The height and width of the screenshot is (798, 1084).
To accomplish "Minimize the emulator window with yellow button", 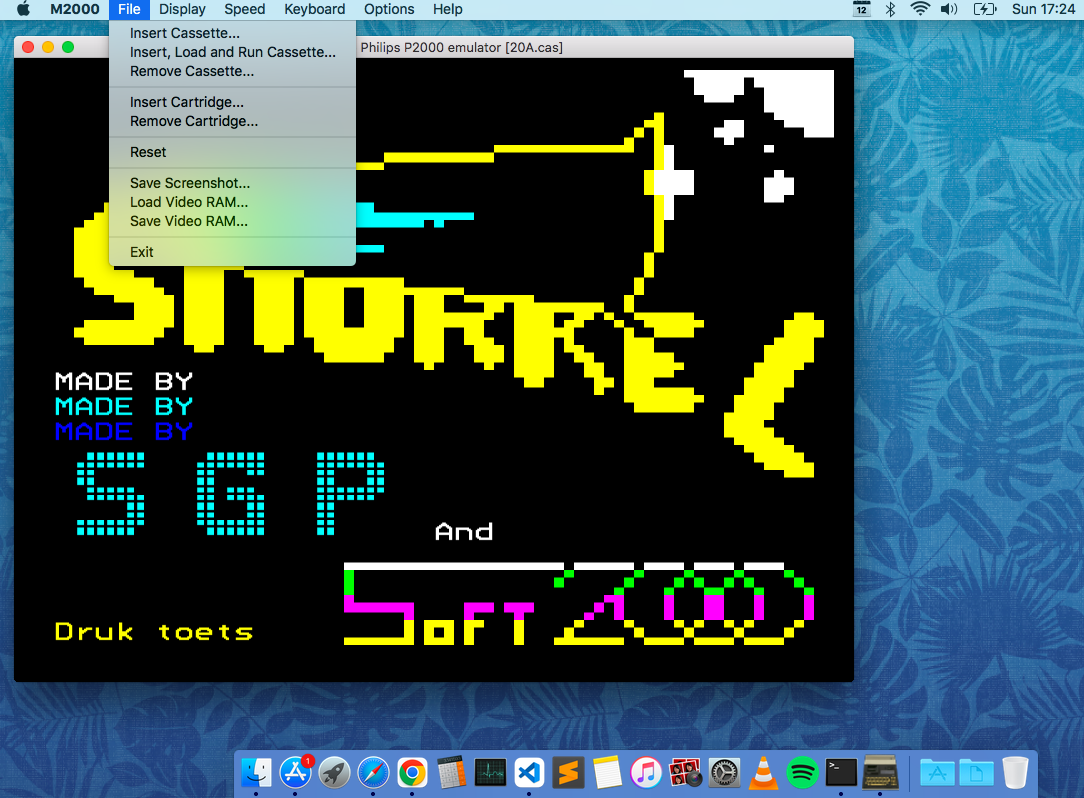I will (x=48, y=47).
